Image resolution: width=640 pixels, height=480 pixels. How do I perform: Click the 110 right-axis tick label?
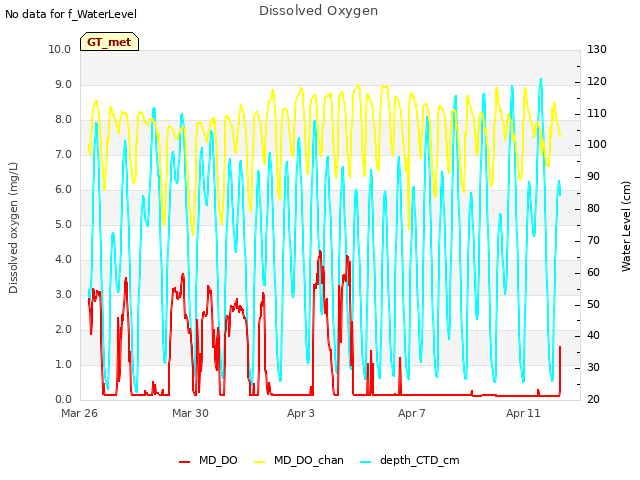coord(597,113)
